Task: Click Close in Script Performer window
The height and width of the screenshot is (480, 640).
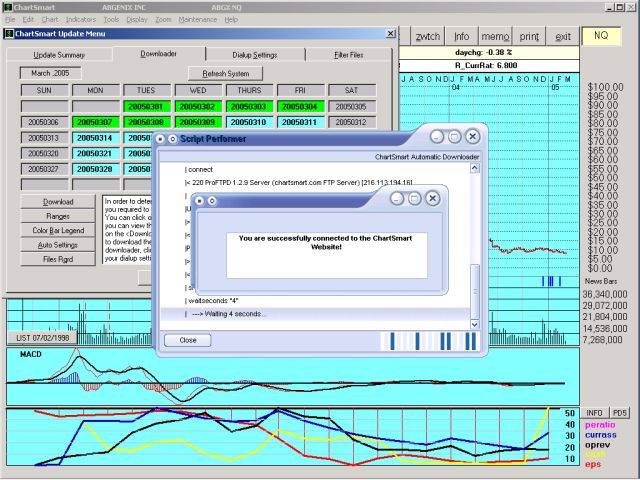Action: pos(188,340)
